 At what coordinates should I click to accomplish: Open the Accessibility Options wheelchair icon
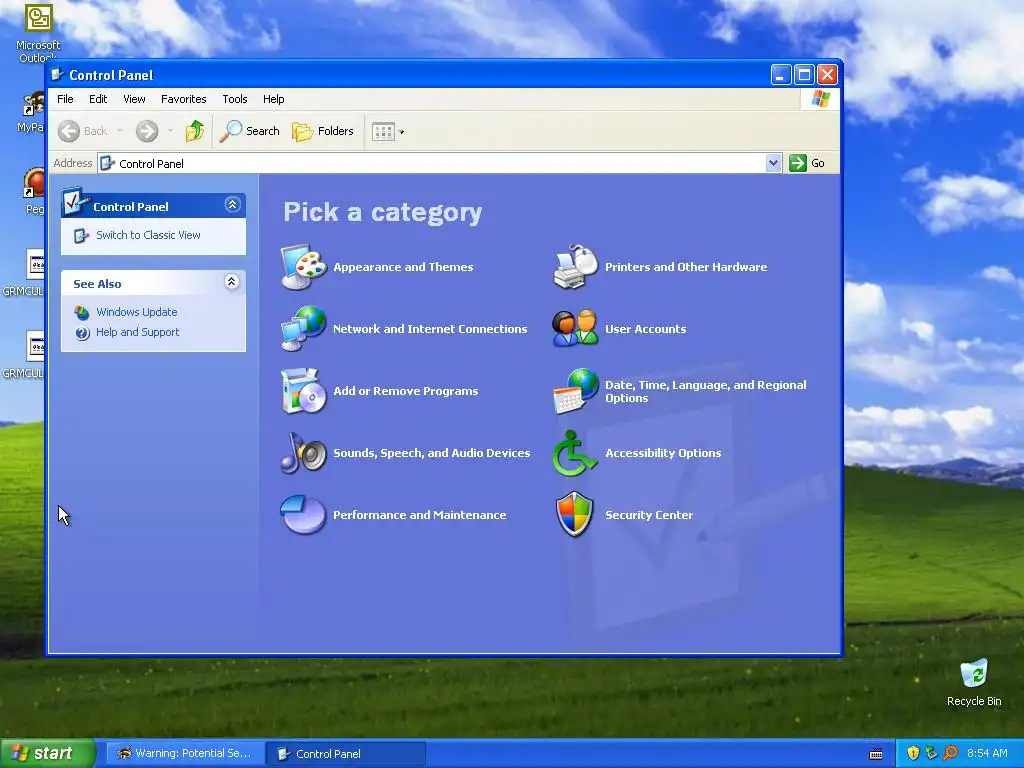pos(575,453)
